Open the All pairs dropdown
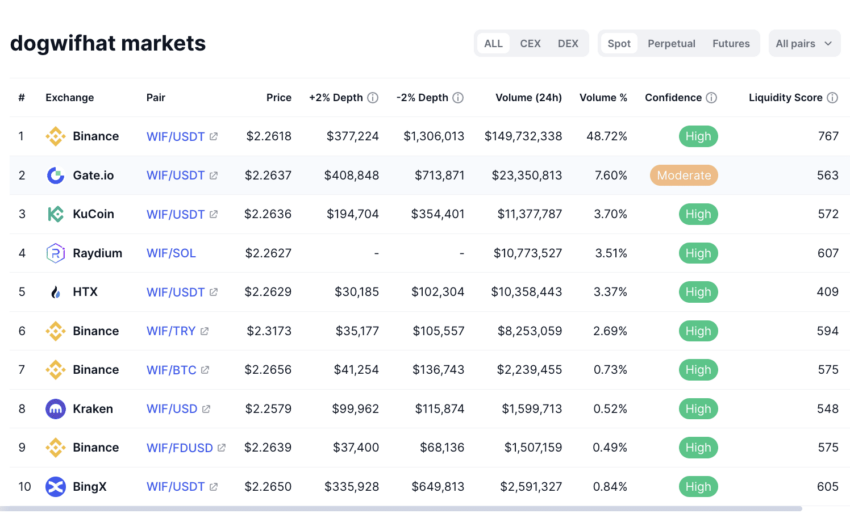Screen dimensions: 850x526 [x=804, y=44]
